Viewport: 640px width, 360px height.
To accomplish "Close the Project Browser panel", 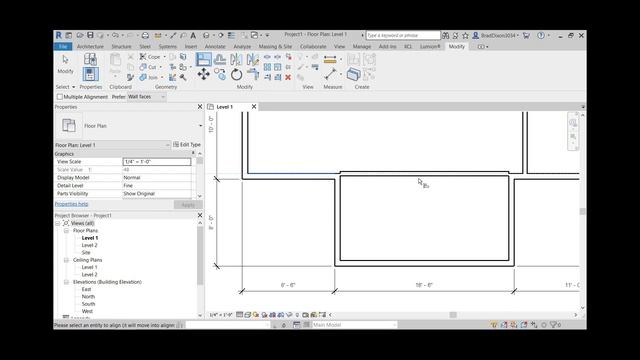I will pos(200,215).
